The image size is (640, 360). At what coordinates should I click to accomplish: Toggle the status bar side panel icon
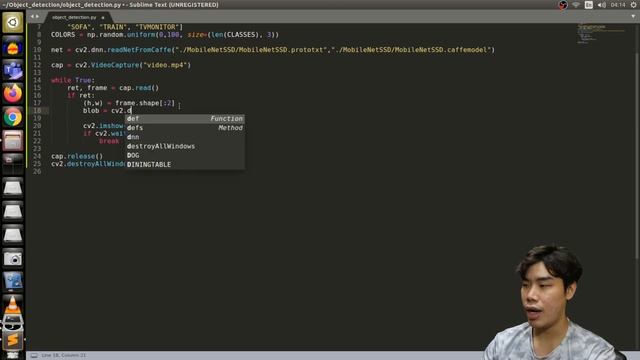tap(34, 356)
